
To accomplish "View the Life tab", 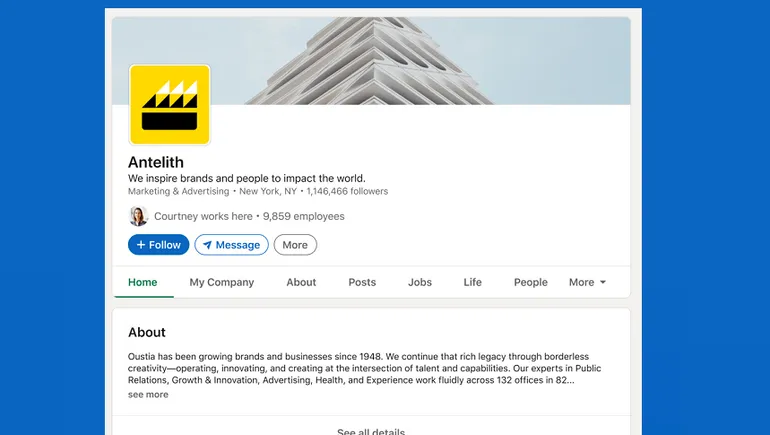I will [x=472, y=282].
